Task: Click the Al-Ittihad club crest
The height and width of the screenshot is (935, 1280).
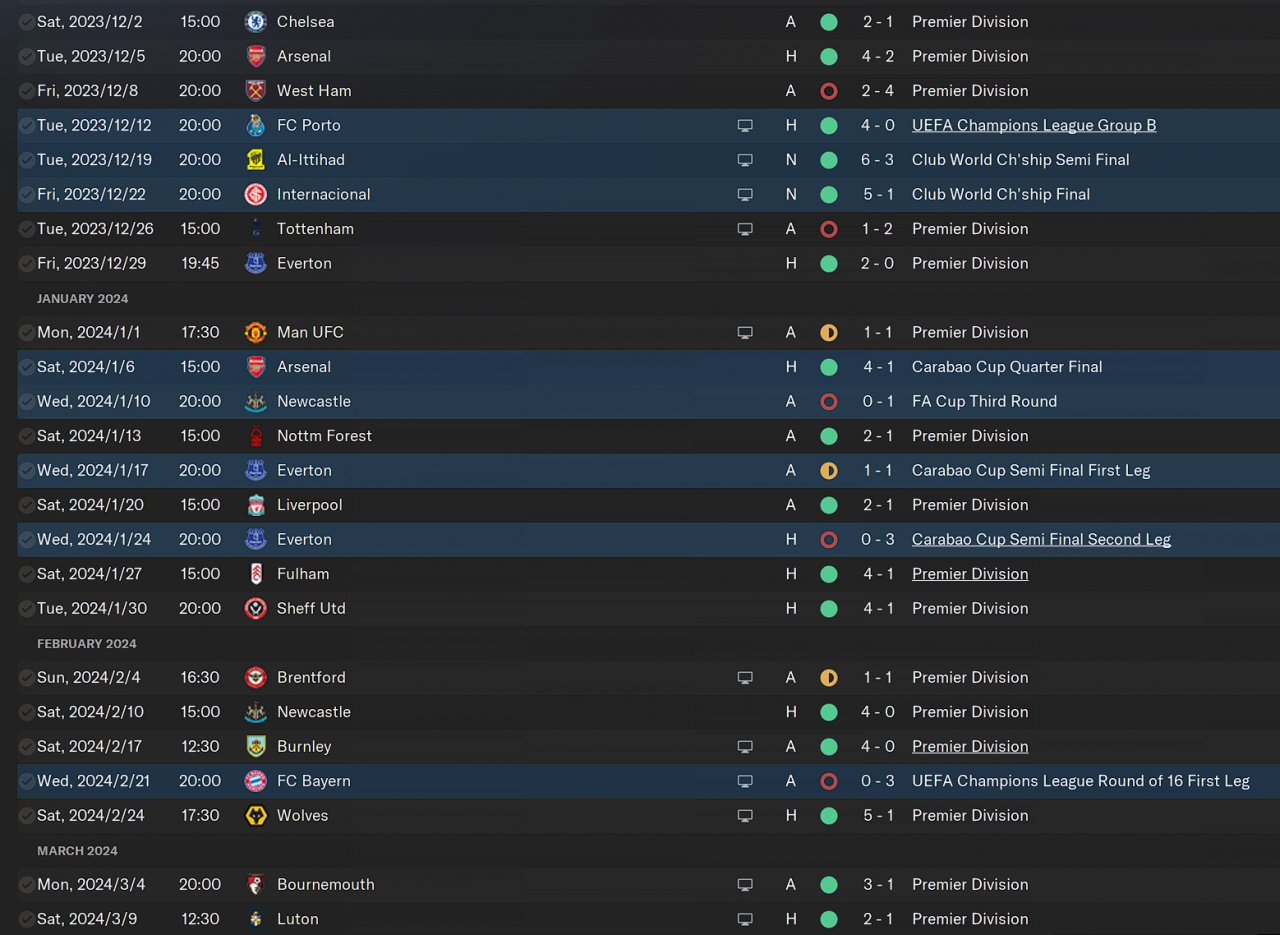Action: [256, 160]
